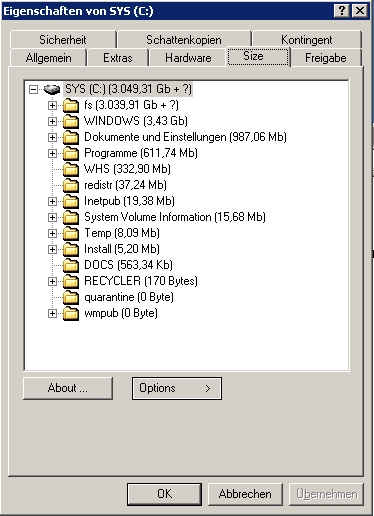The image size is (374, 516).
Task: Click the RECYCLER folder icon
Action: click(71, 281)
